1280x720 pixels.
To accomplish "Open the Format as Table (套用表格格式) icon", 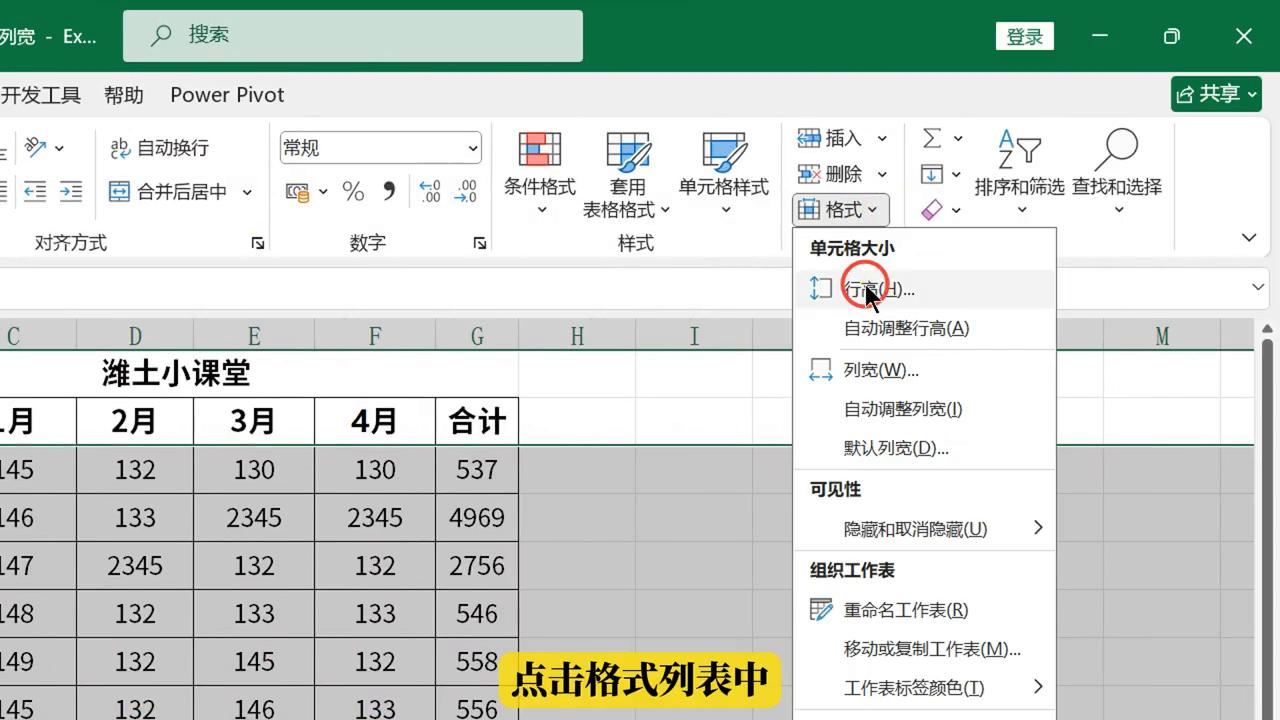I will coord(627,151).
